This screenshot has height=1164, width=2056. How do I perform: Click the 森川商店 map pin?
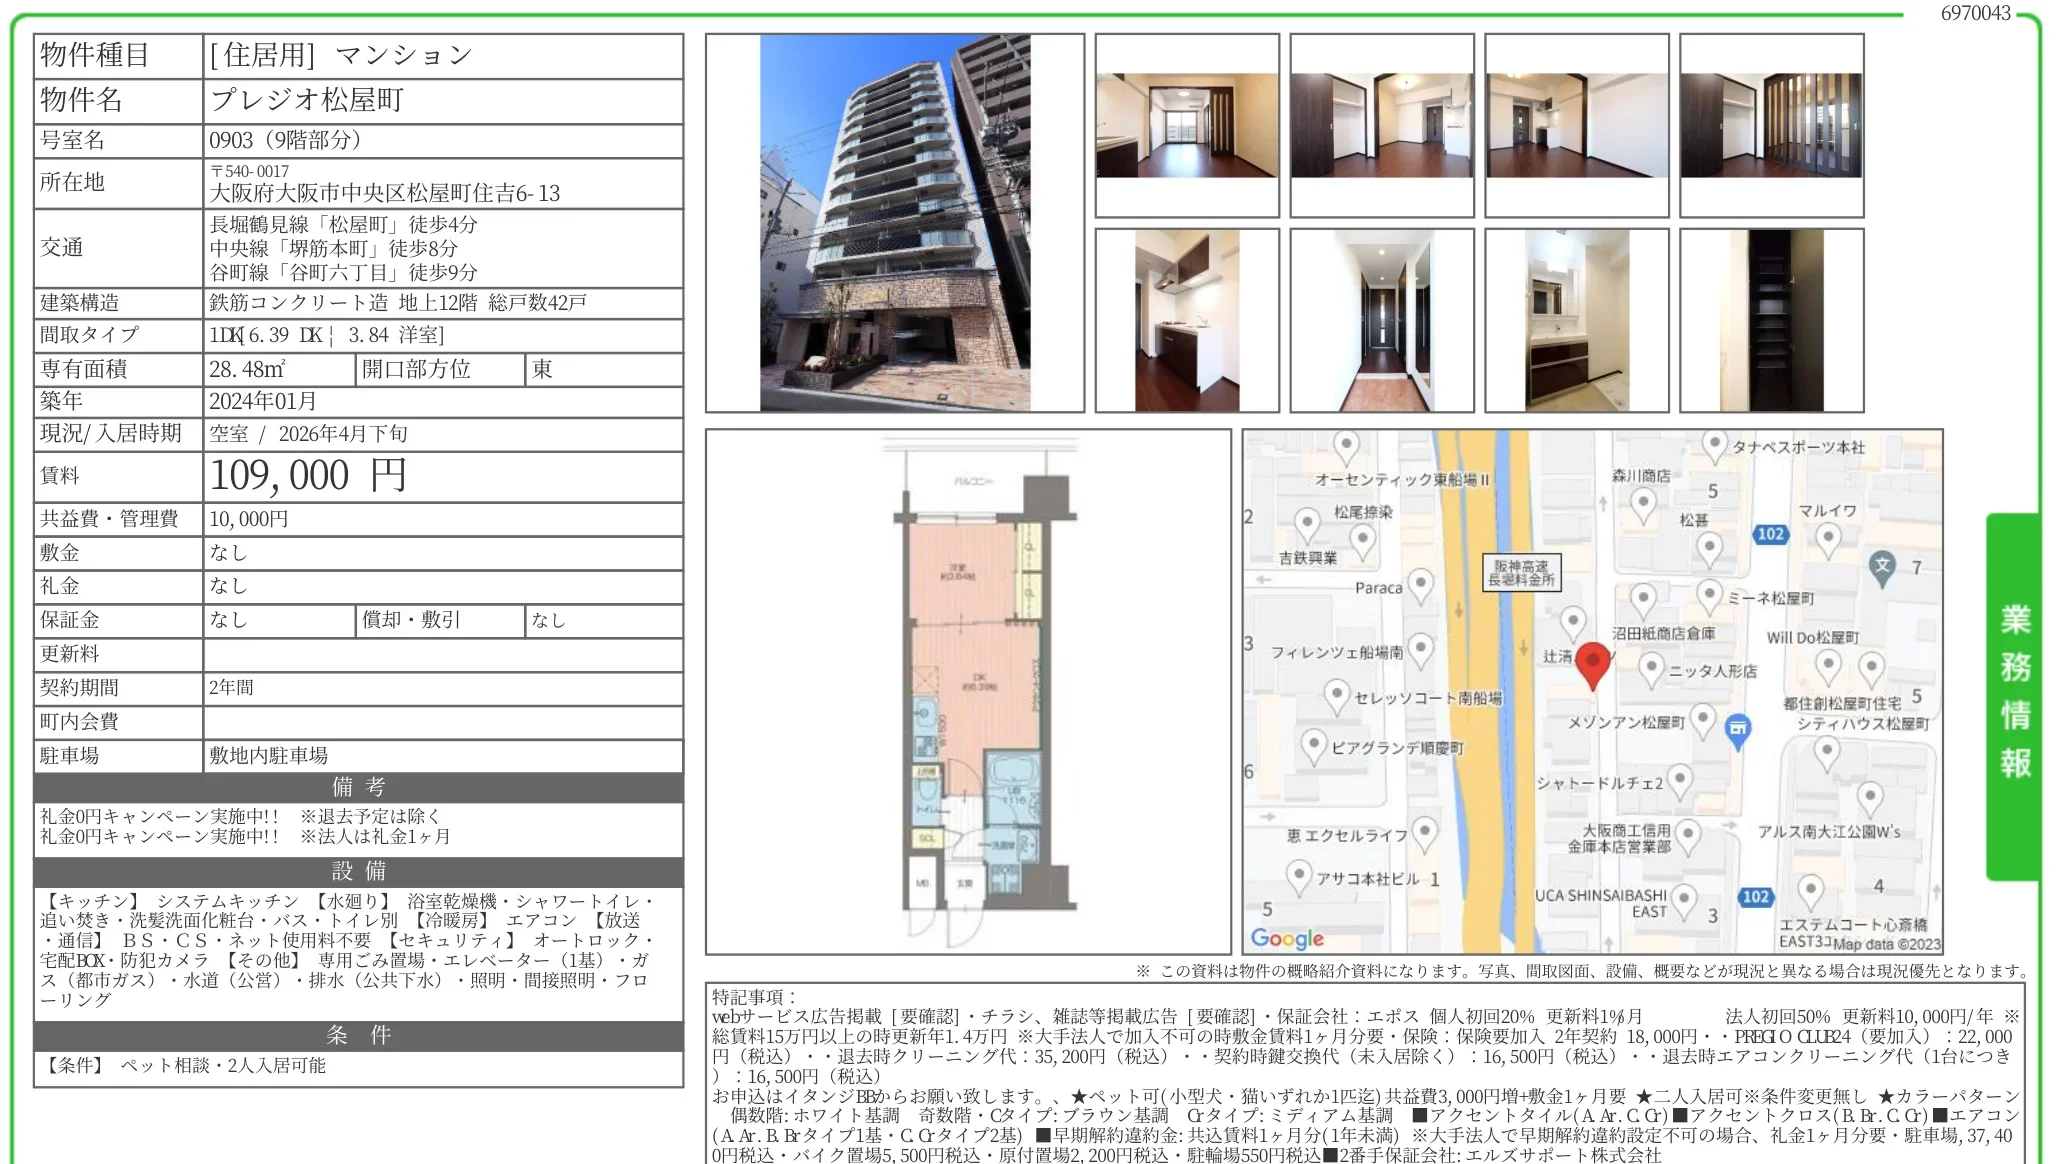1643,501
